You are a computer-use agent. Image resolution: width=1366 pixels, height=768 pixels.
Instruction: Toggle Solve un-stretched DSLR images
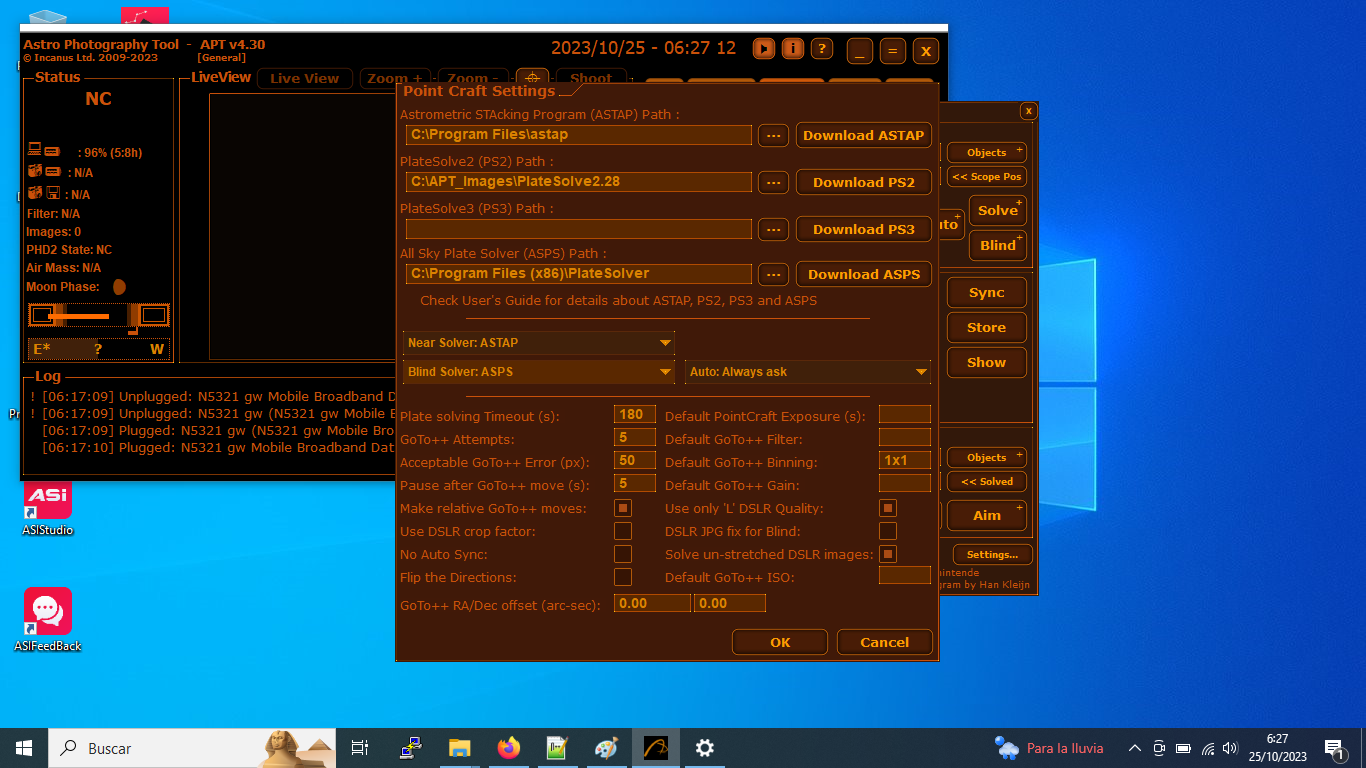pyautogui.click(x=888, y=554)
